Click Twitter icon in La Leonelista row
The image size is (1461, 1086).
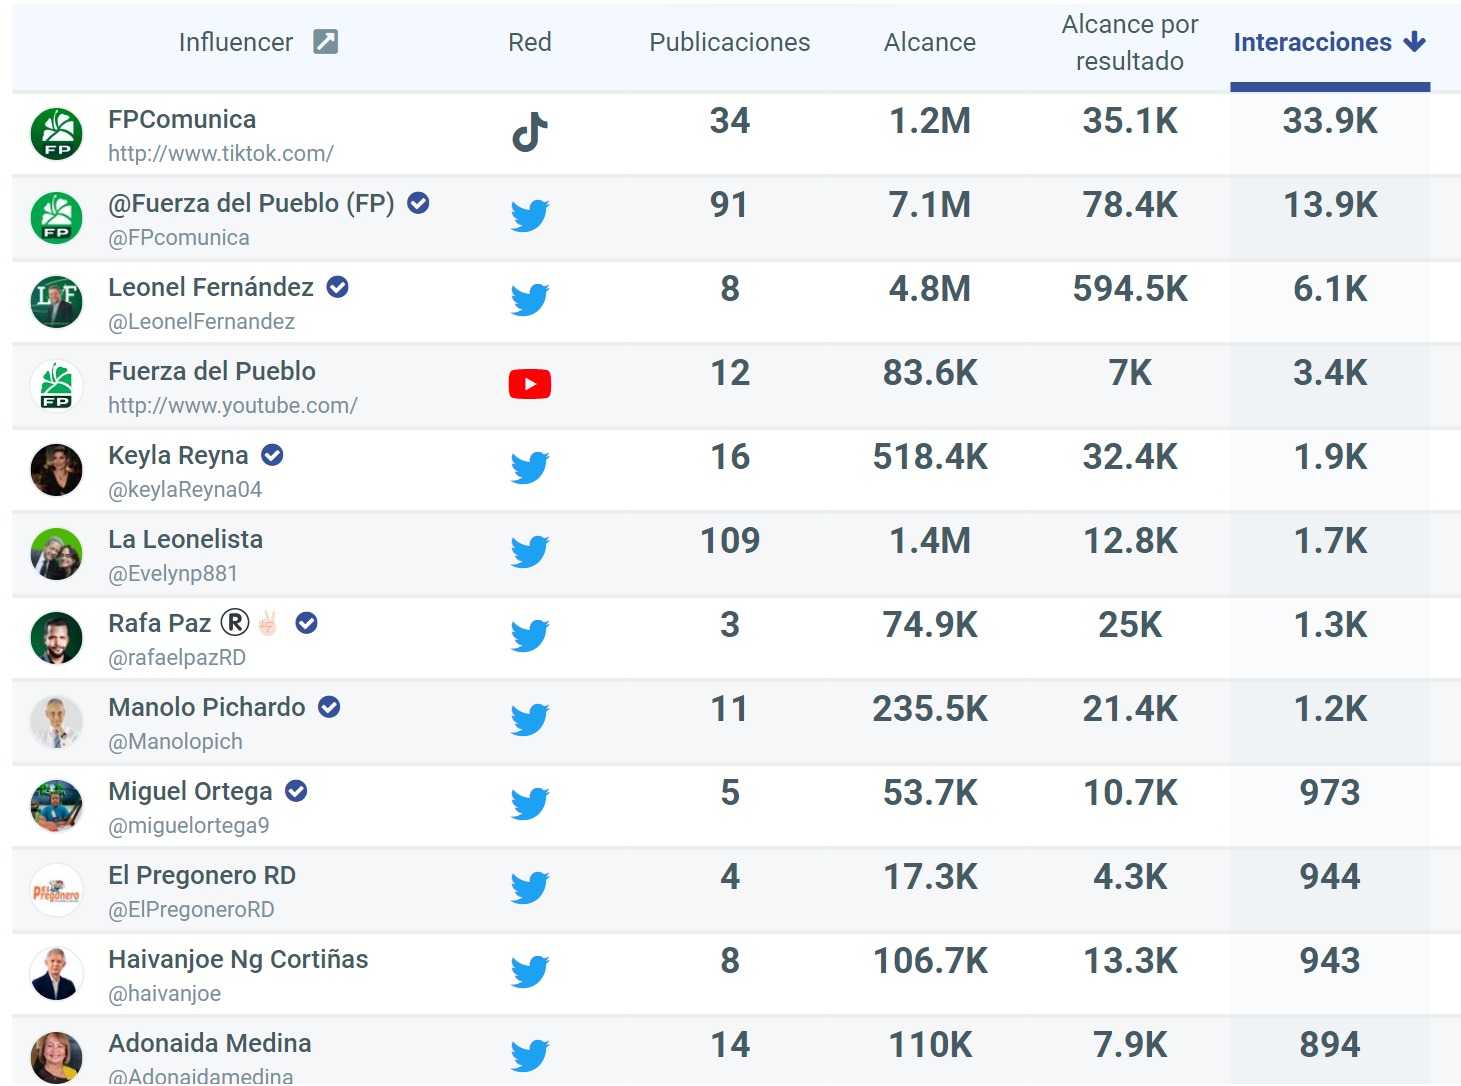[529, 552]
